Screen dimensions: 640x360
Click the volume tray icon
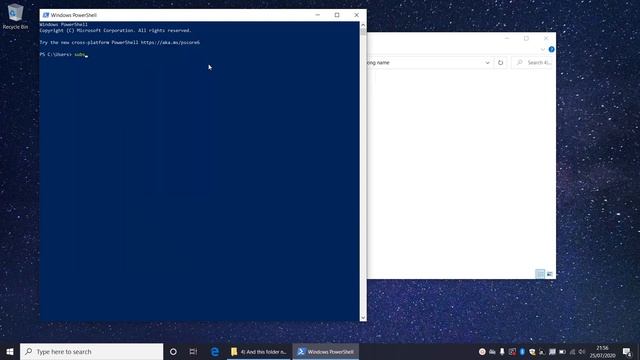click(582, 351)
